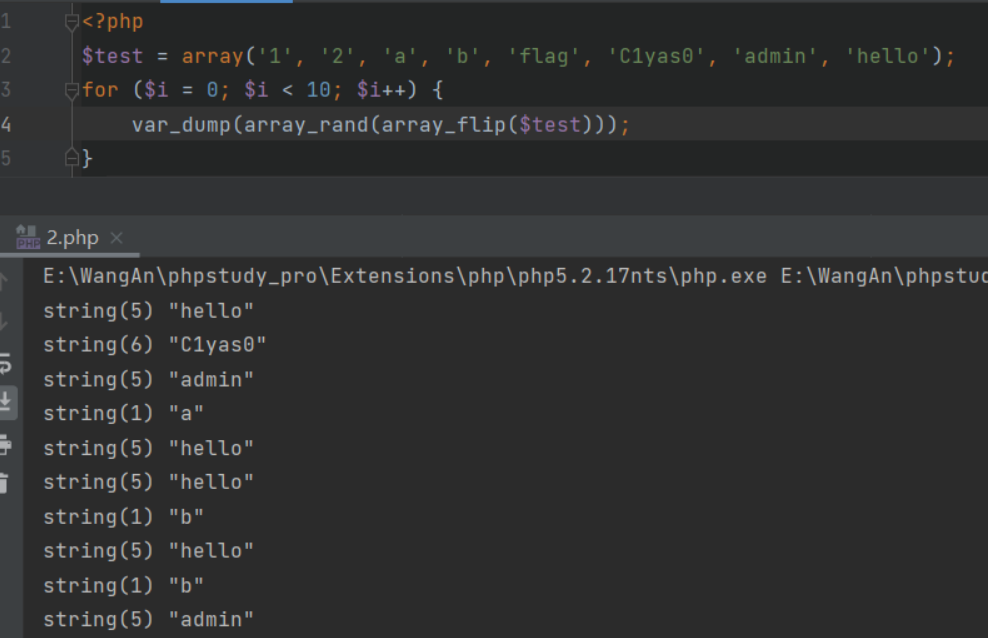Click the first string(5) "admin" output line
990x638 pixels.
tap(148, 379)
